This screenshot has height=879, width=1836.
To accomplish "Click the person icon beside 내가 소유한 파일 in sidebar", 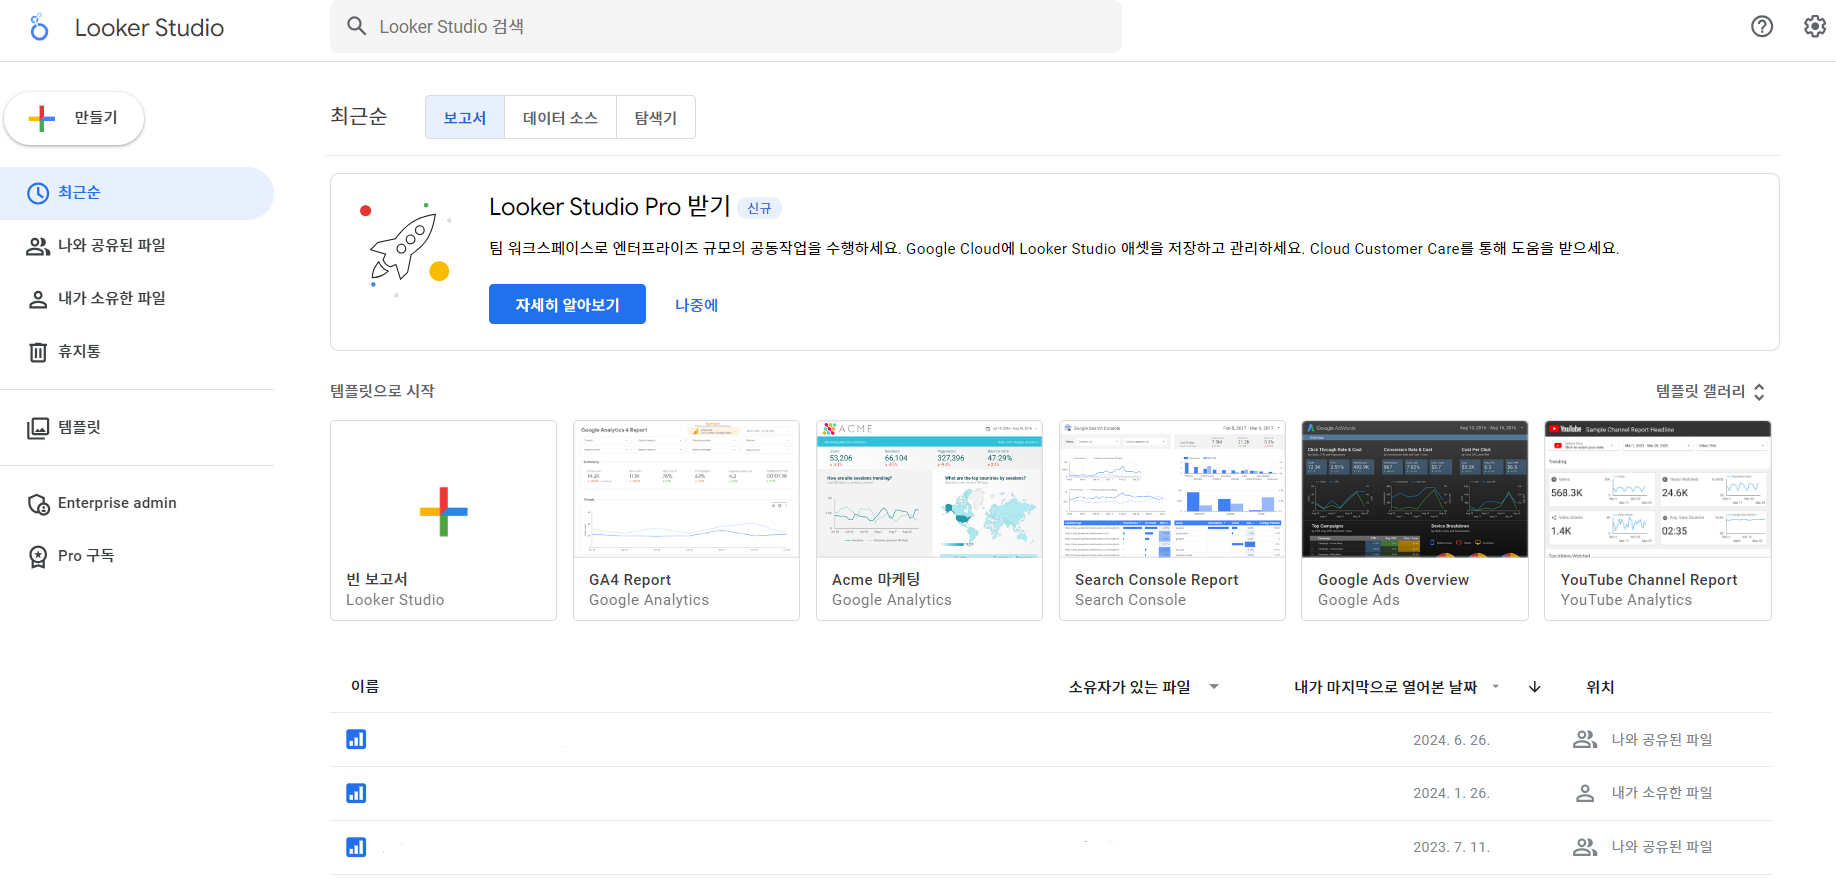I will [x=38, y=299].
